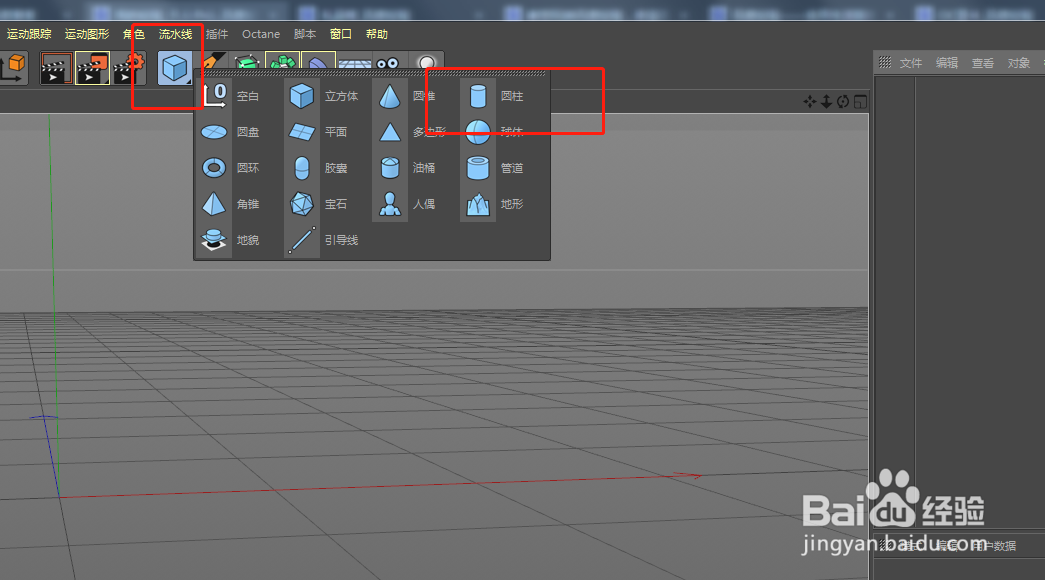1045x580 pixels.
Task: Add a 宝石 platonic primitive
Action: (319, 204)
